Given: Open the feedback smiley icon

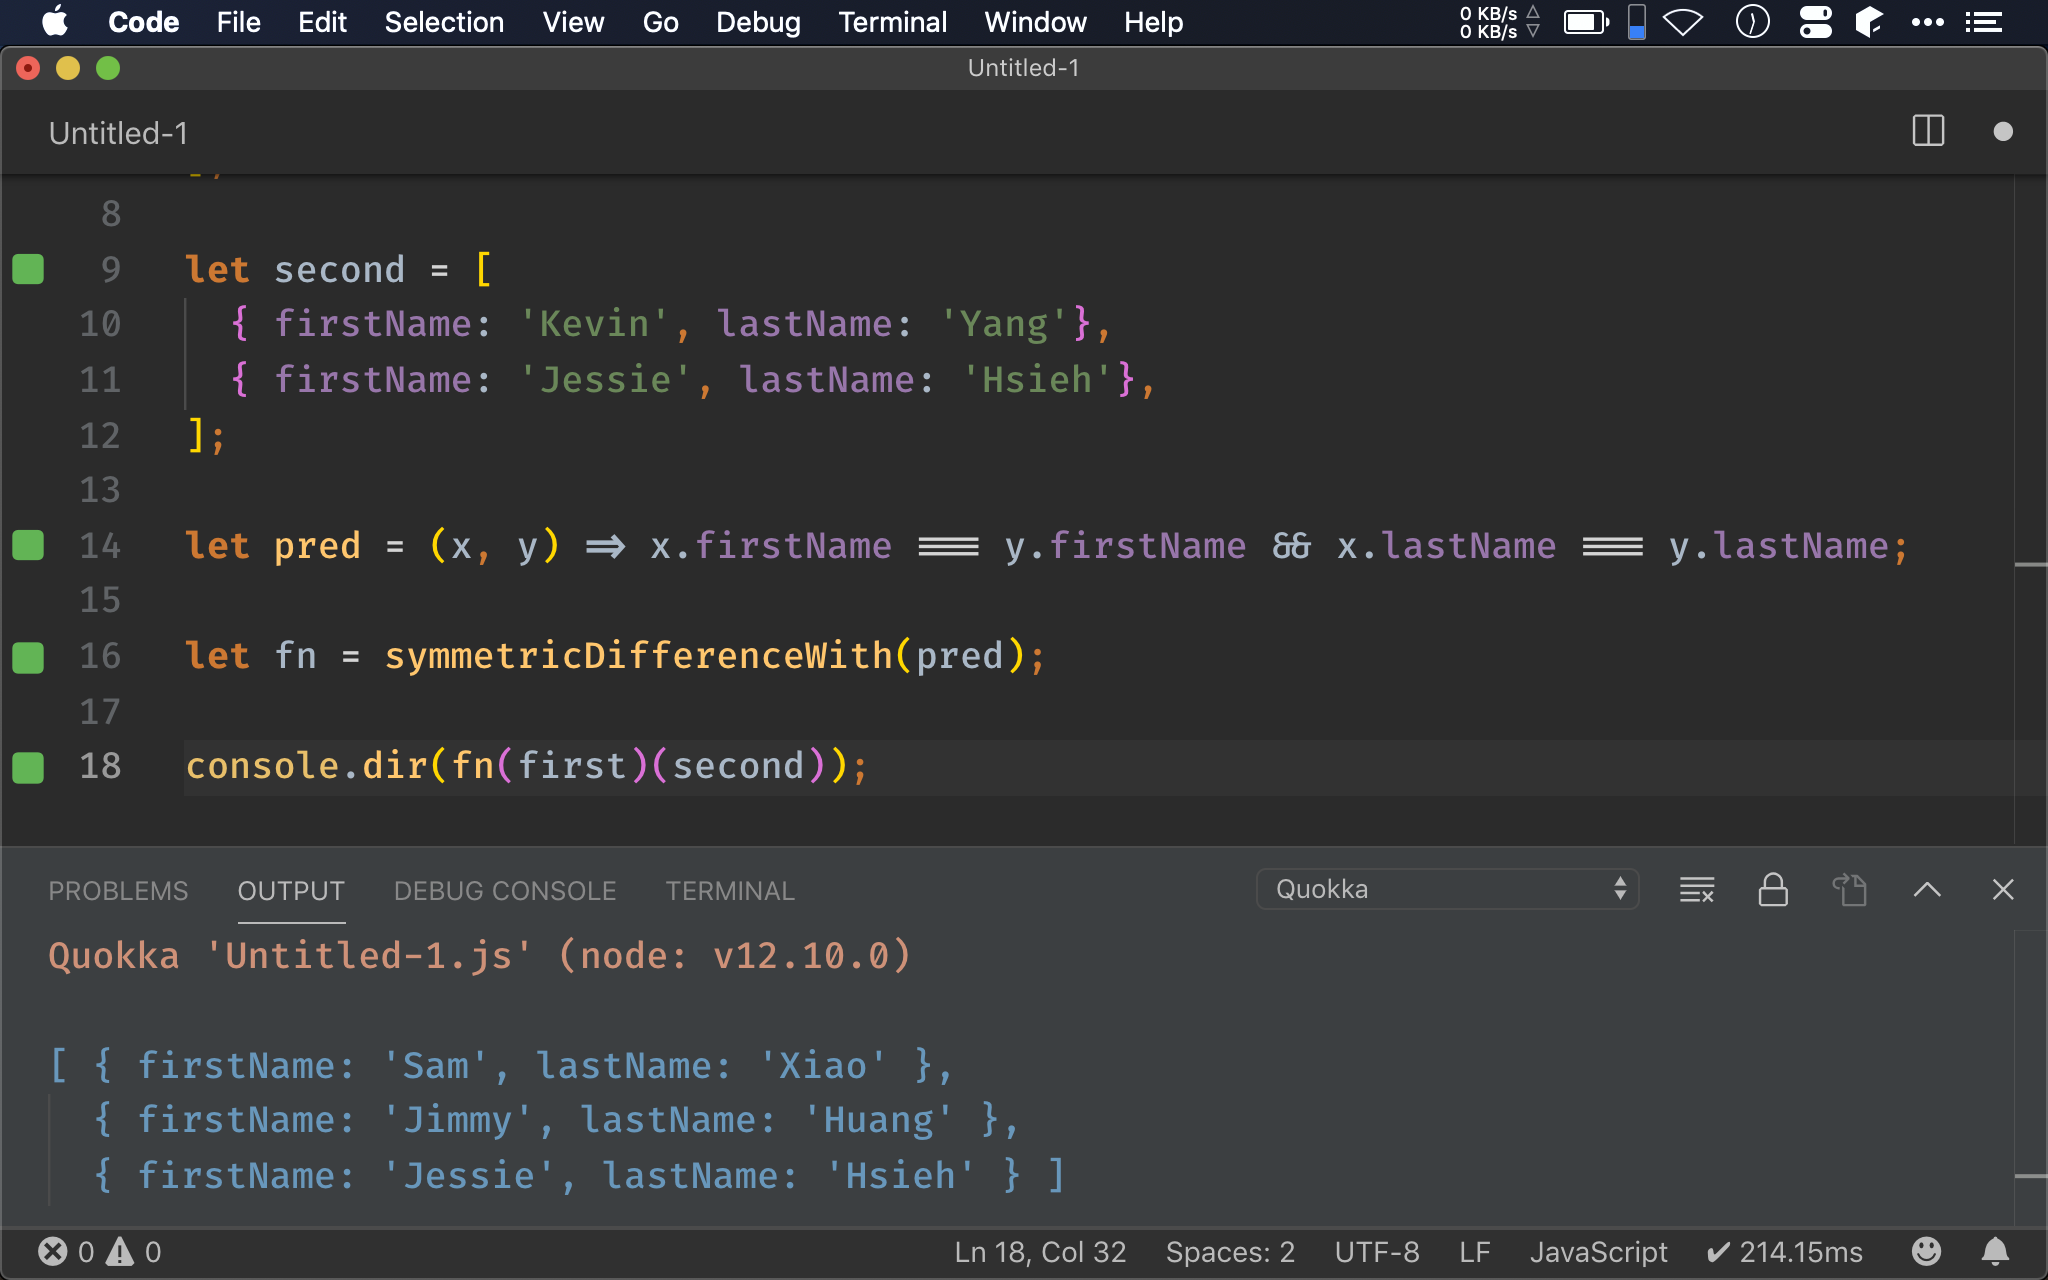Looking at the screenshot, I should (x=1926, y=1251).
